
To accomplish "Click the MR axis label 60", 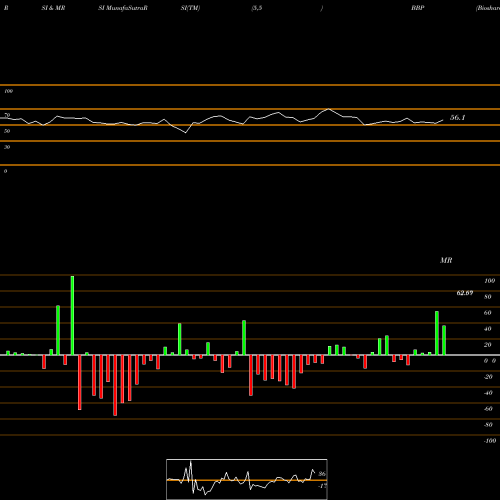I will [488, 313].
